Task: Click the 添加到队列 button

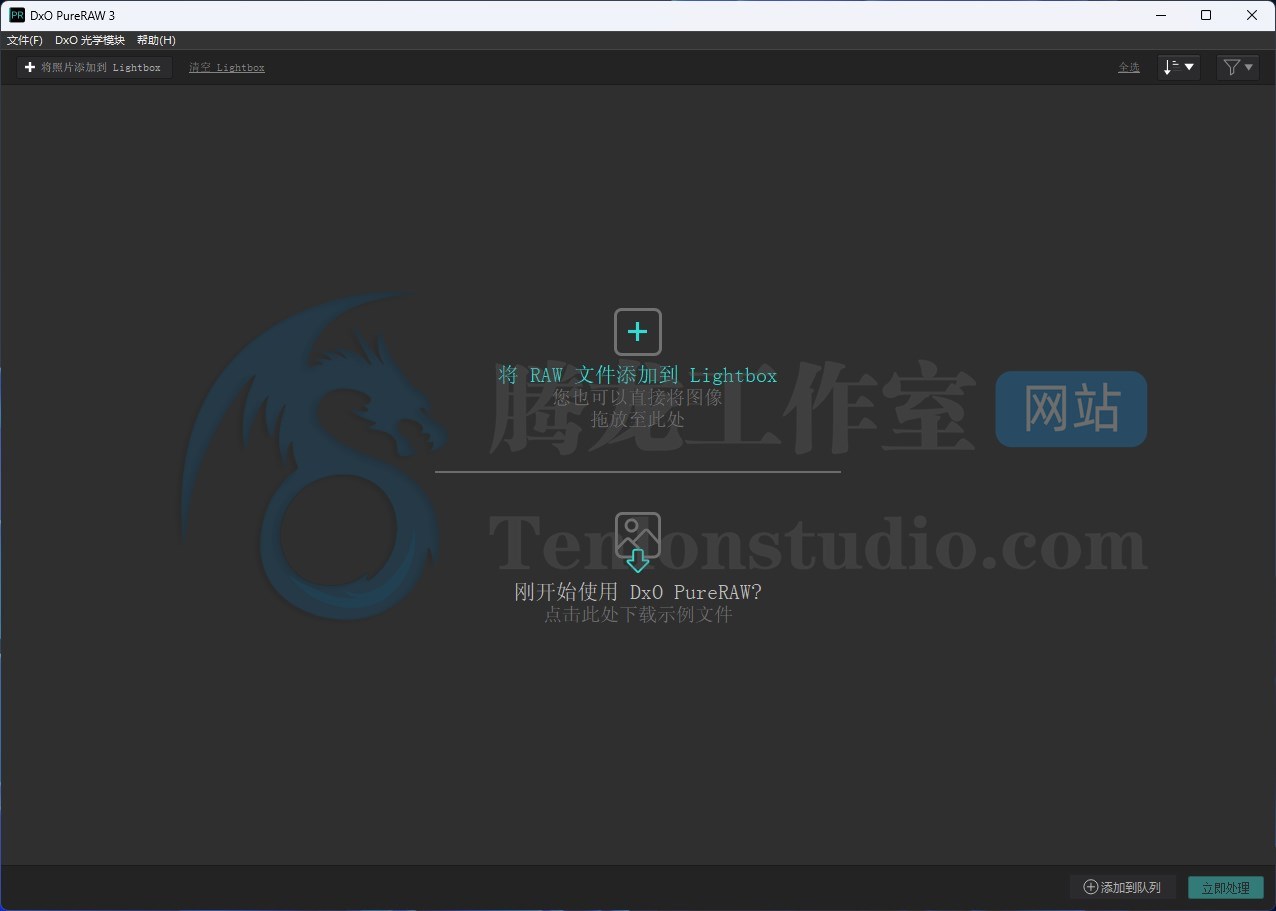Action: 1123,887
